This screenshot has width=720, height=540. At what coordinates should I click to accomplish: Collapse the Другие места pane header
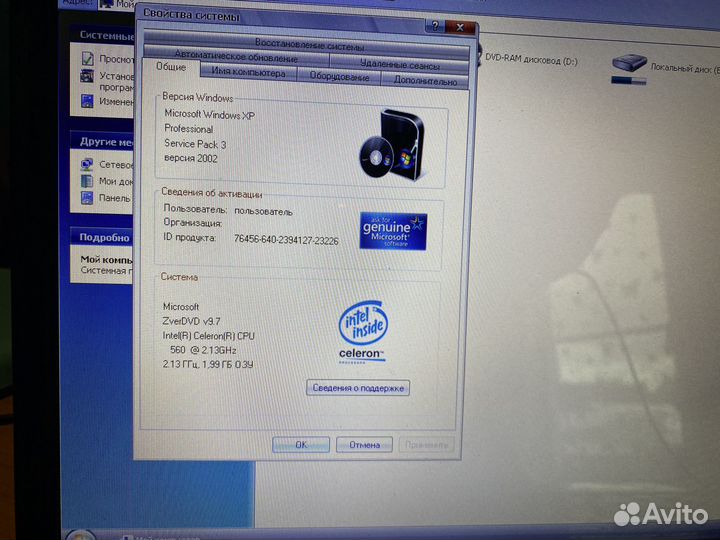(103, 141)
